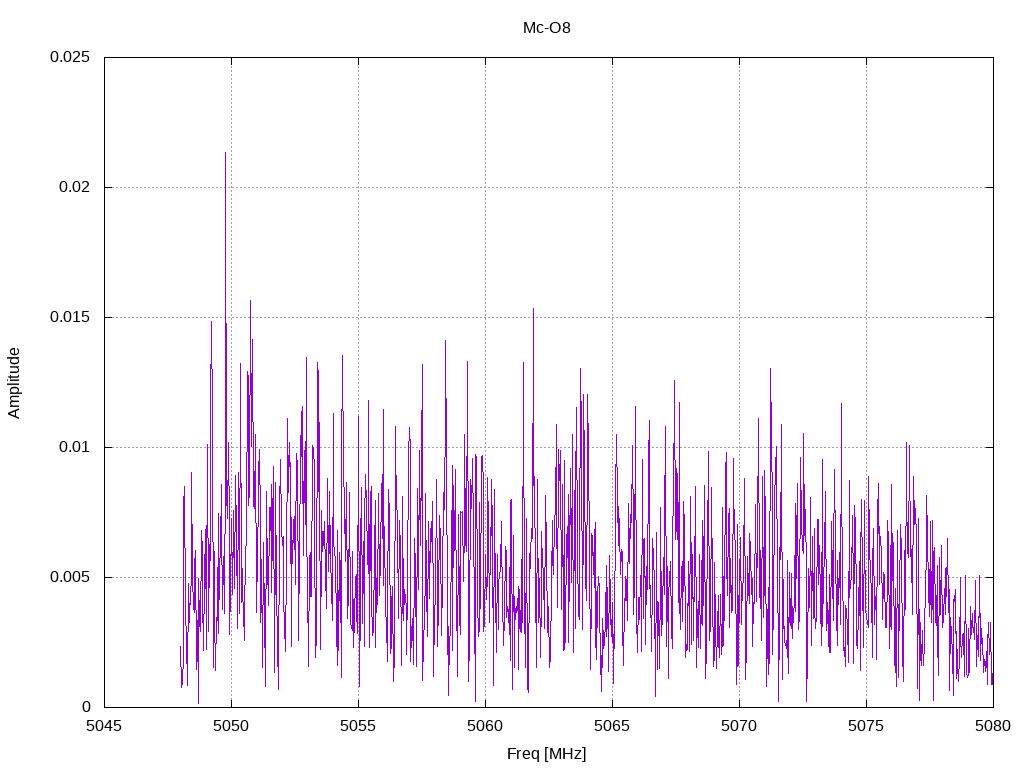Click the 5045 x-axis tick label
The width and height of the screenshot is (1024, 768).
[x=104, y=726]
